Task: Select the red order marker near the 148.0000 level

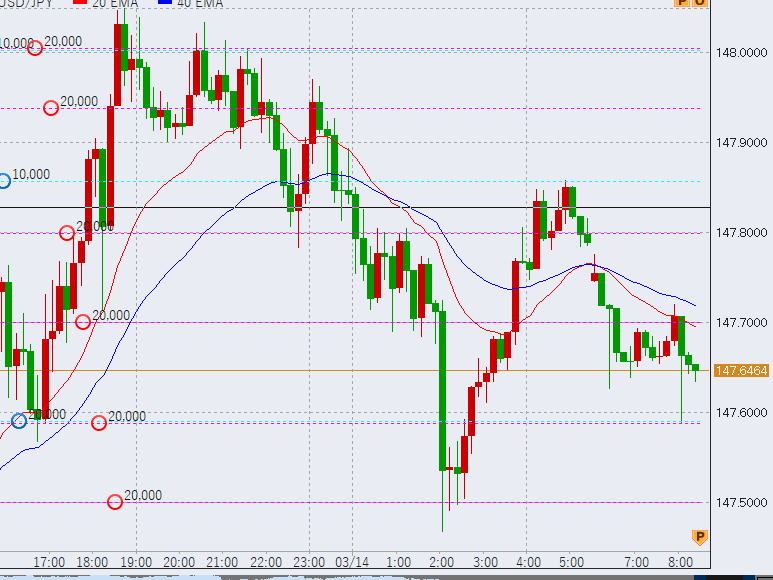Action: coord(35,47)
